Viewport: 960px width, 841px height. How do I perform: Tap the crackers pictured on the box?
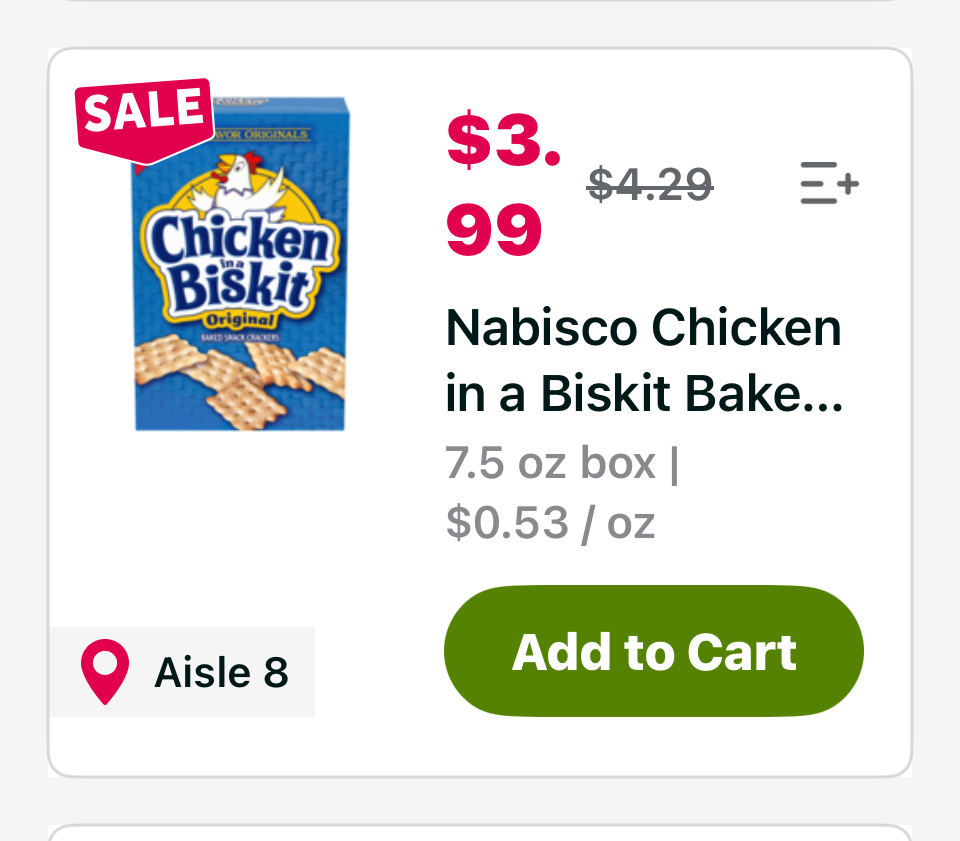click(240, 385)
